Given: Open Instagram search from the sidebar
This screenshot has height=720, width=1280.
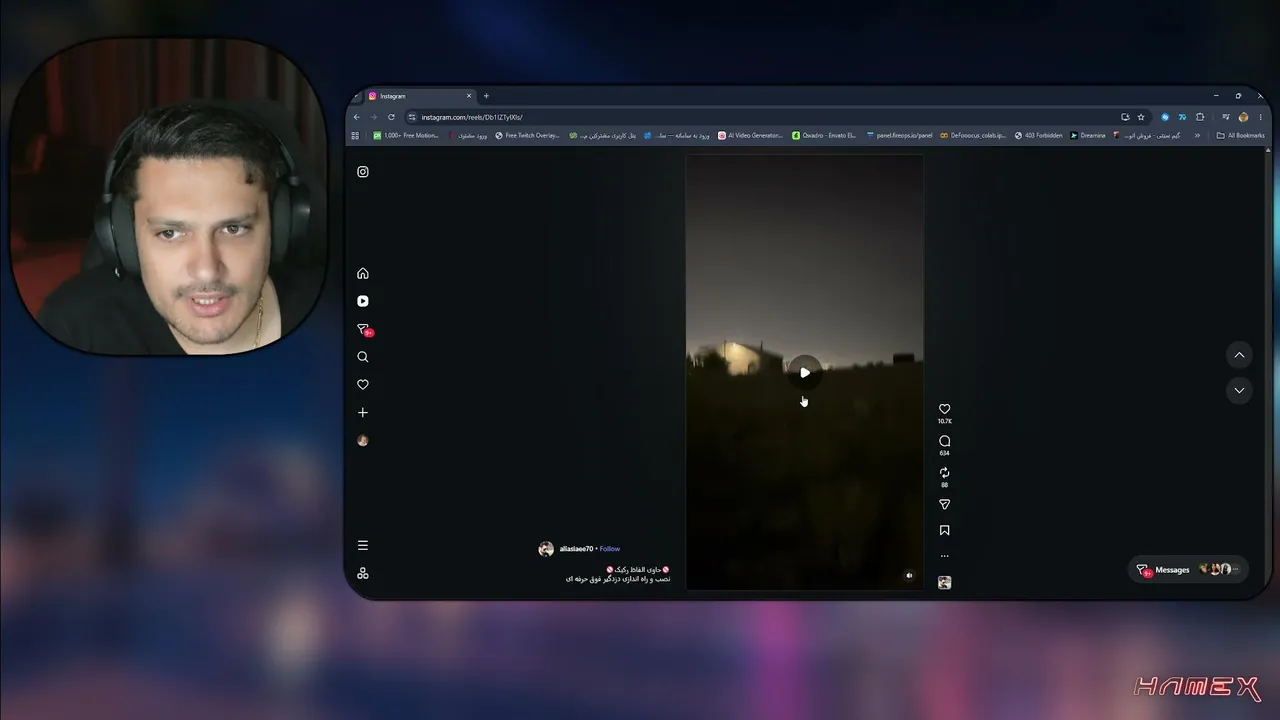Looking at the screenshot, I should coord(363,357).
